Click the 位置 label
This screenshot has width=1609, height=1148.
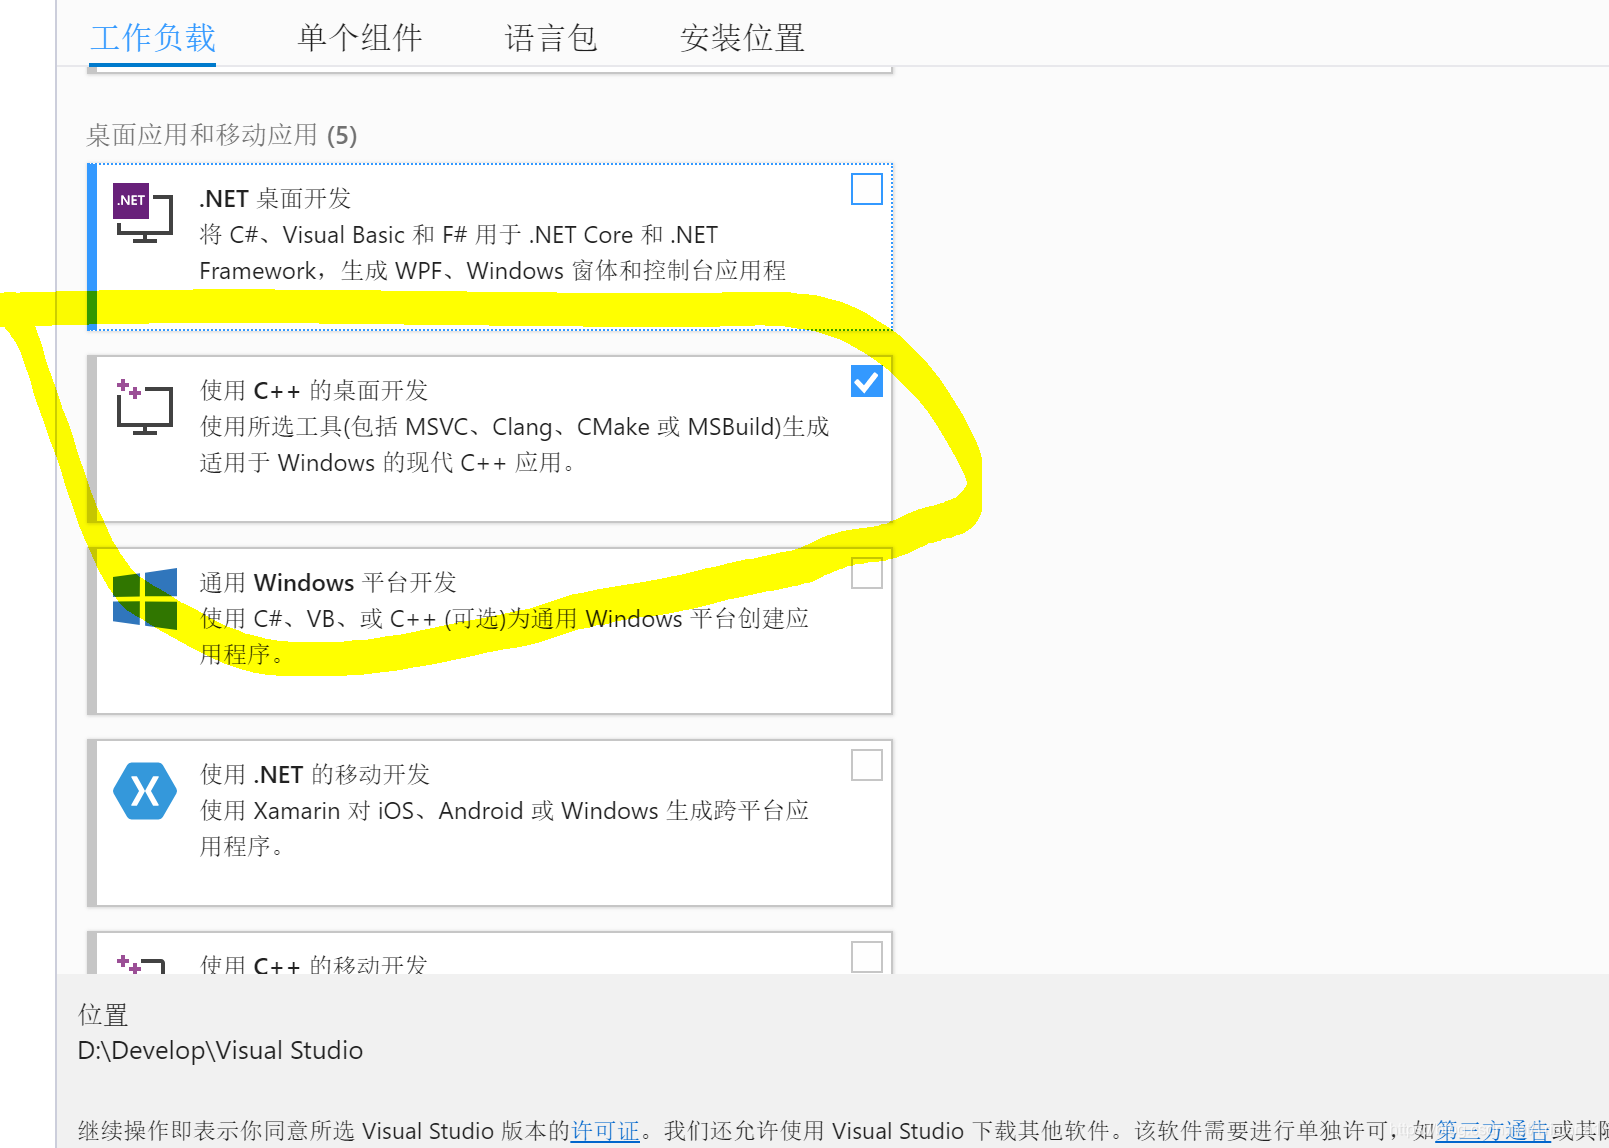103,1015
